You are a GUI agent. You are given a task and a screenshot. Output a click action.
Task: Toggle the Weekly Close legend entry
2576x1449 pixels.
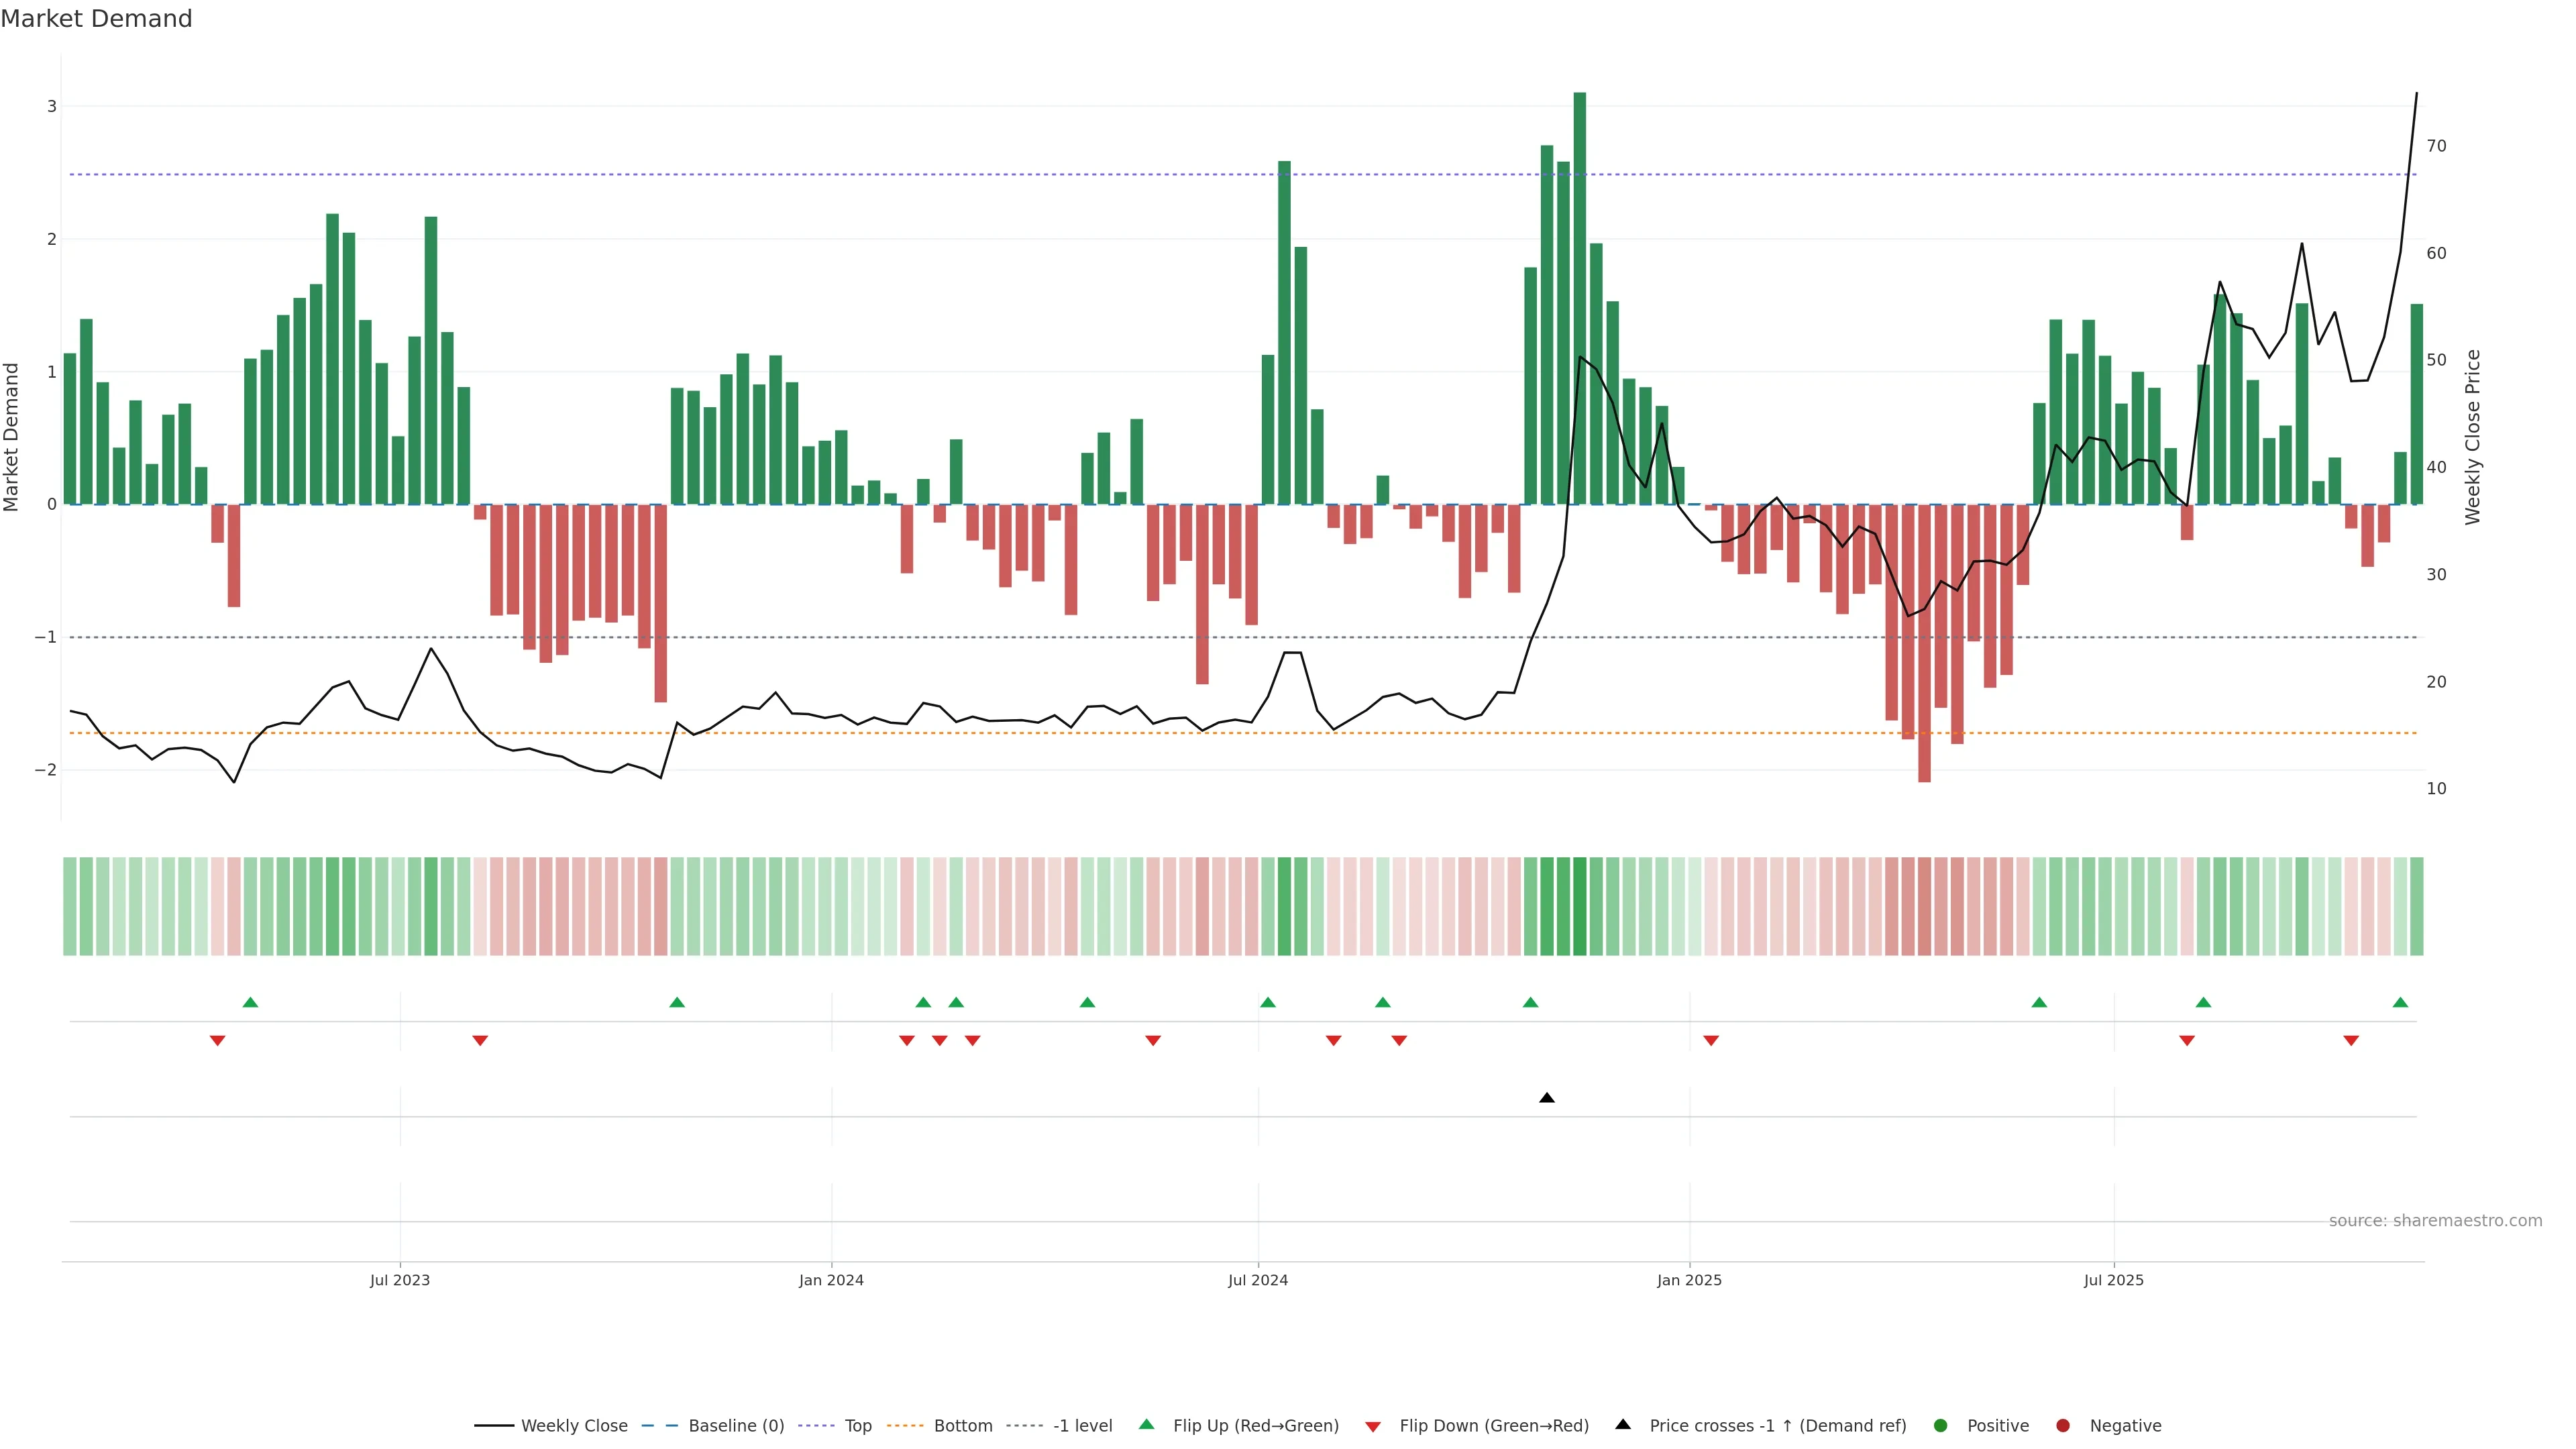[x=574, y=1425]
